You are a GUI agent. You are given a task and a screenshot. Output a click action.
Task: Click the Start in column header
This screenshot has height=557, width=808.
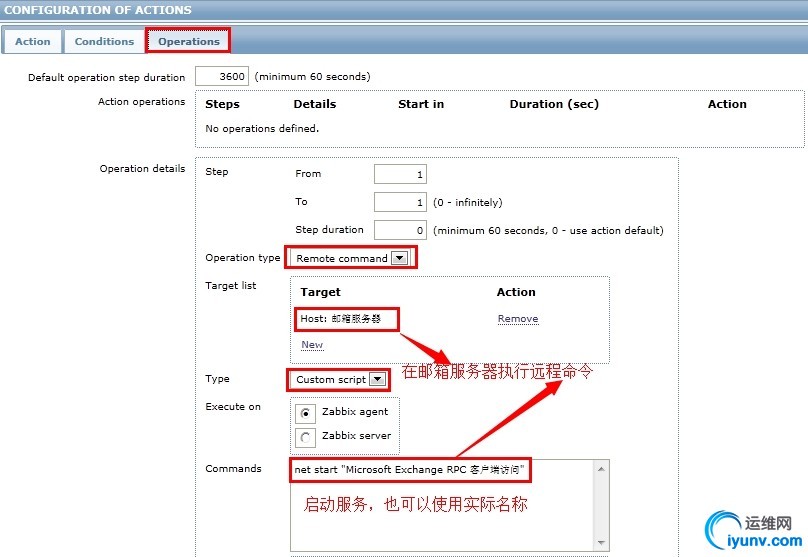421,104
